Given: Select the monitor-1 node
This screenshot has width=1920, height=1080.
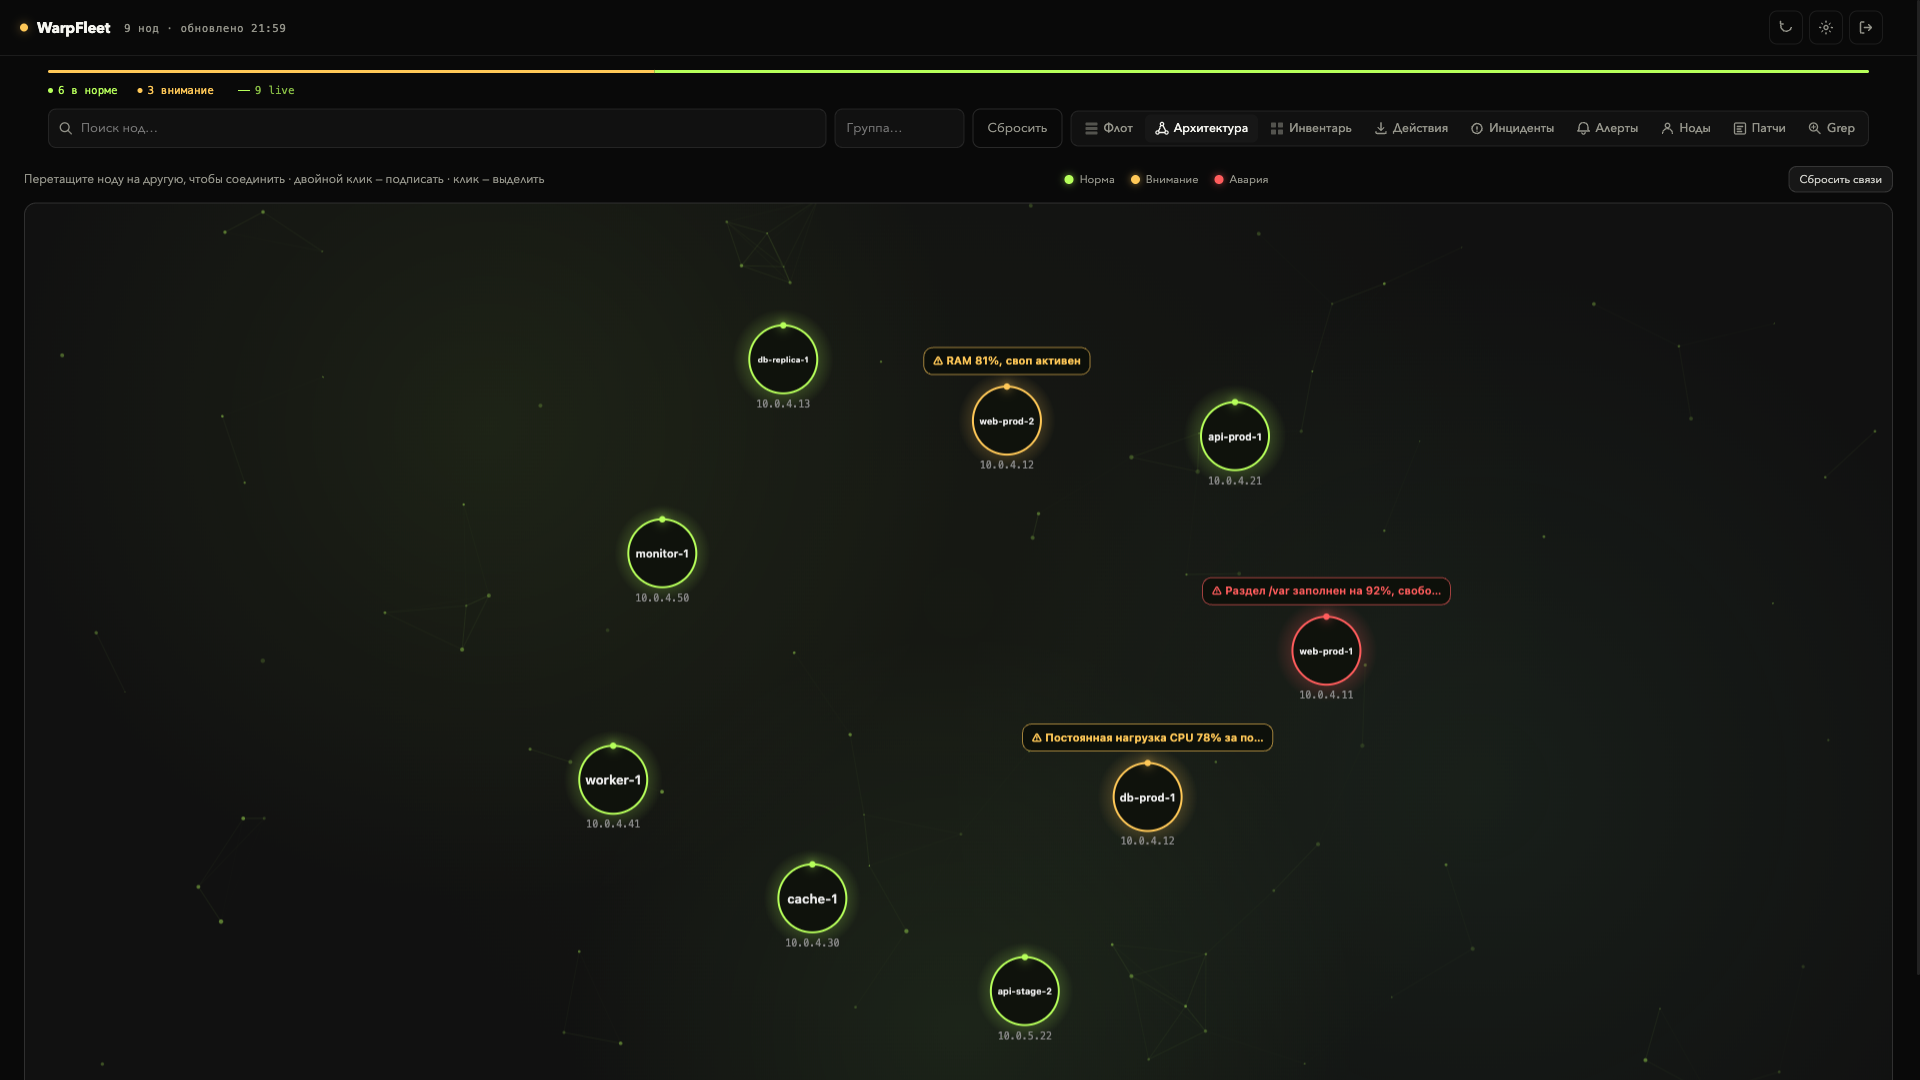Looking at the screenshot, I should [x=662, y=553].
